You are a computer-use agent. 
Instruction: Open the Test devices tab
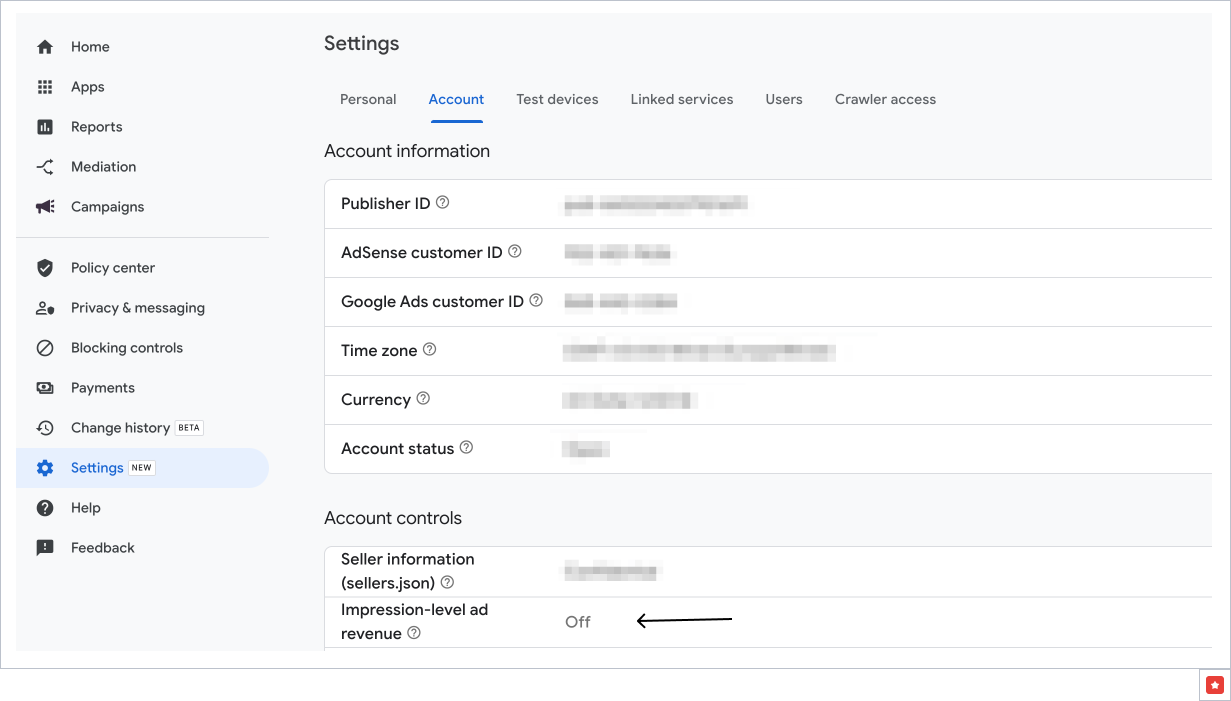(x=557, y=99)
